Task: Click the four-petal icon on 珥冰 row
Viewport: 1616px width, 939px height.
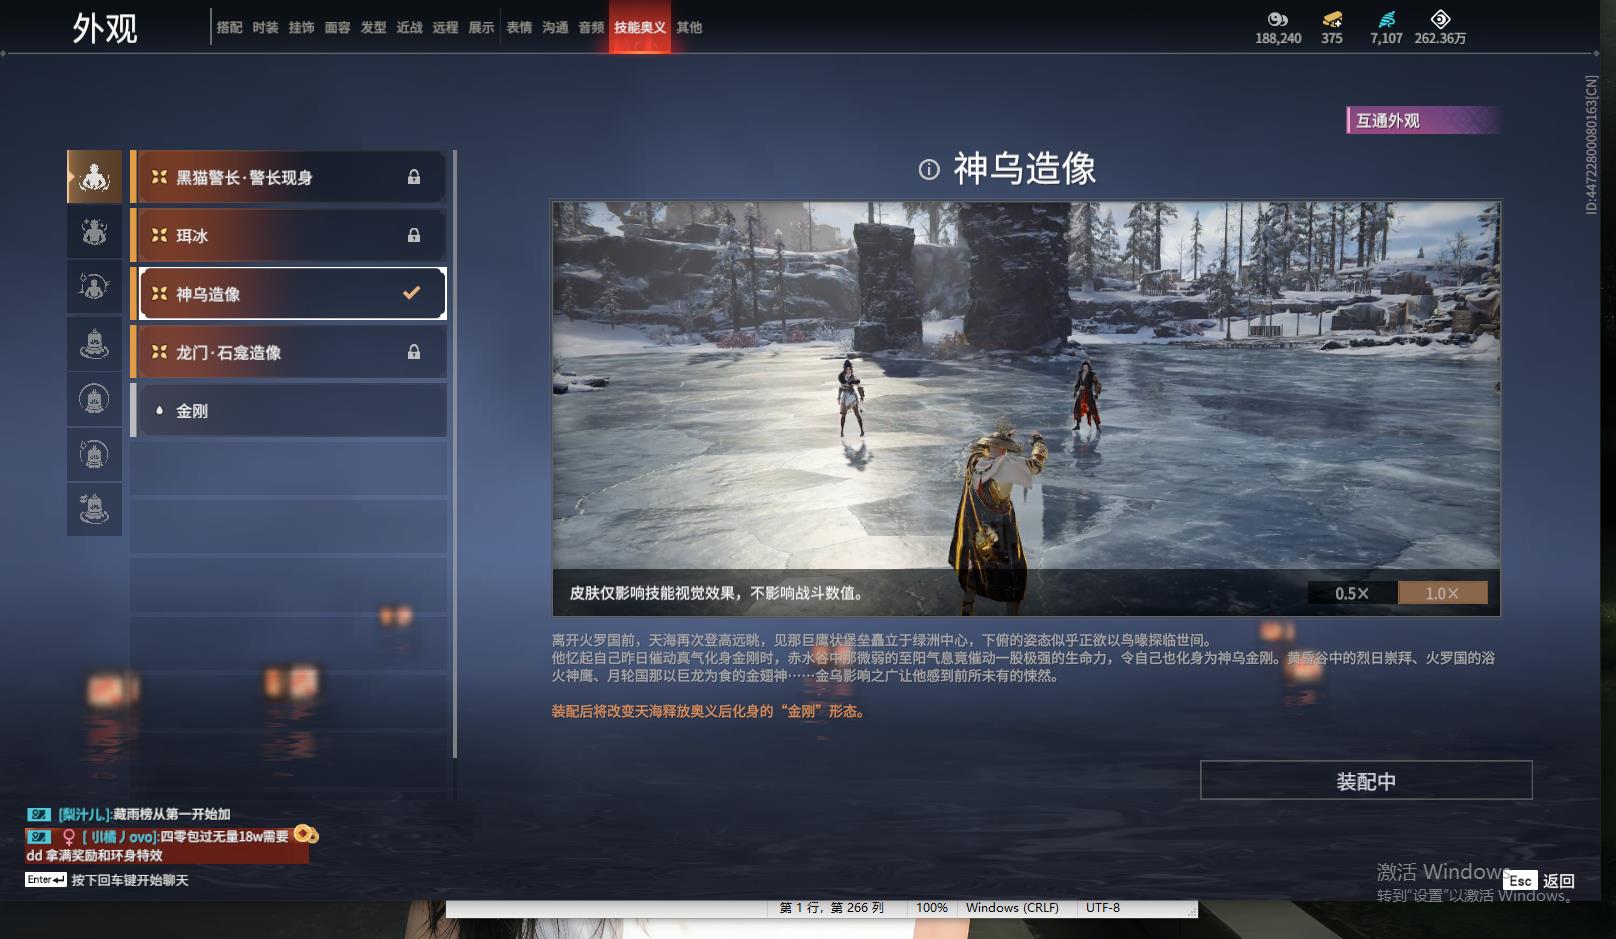Action: [159, 235]
